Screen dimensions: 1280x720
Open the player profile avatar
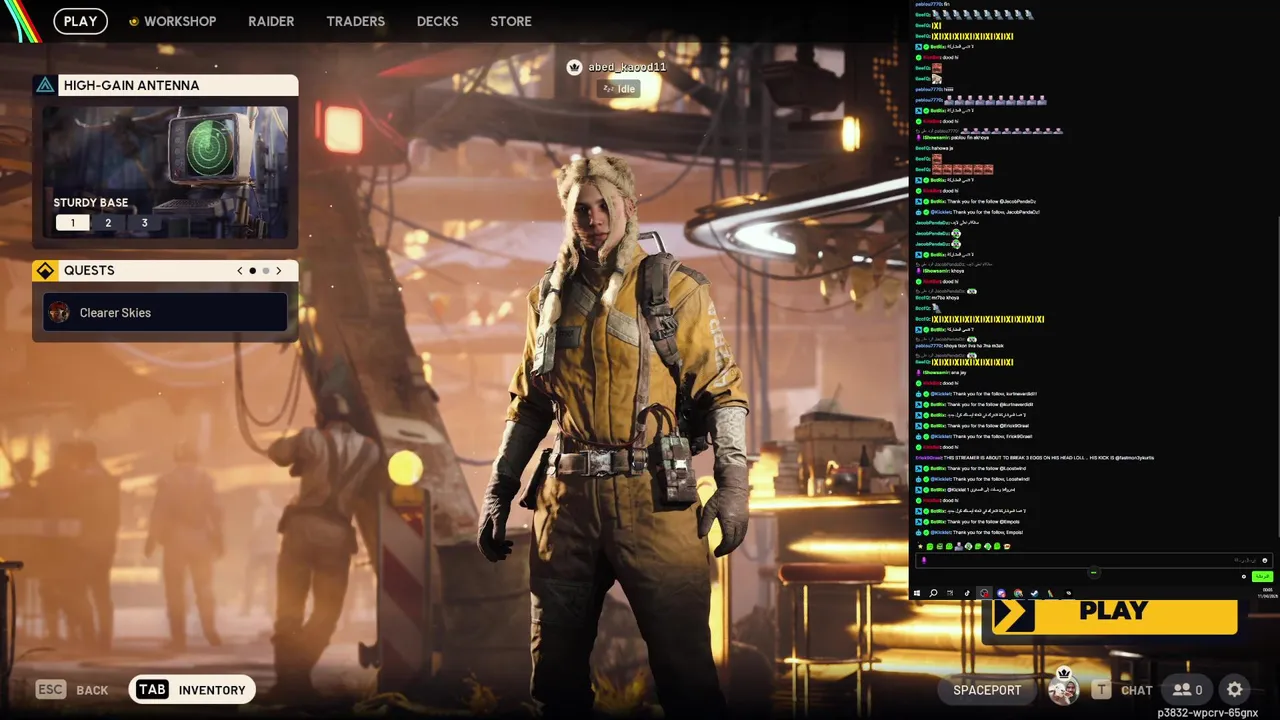coord(1063,688)
